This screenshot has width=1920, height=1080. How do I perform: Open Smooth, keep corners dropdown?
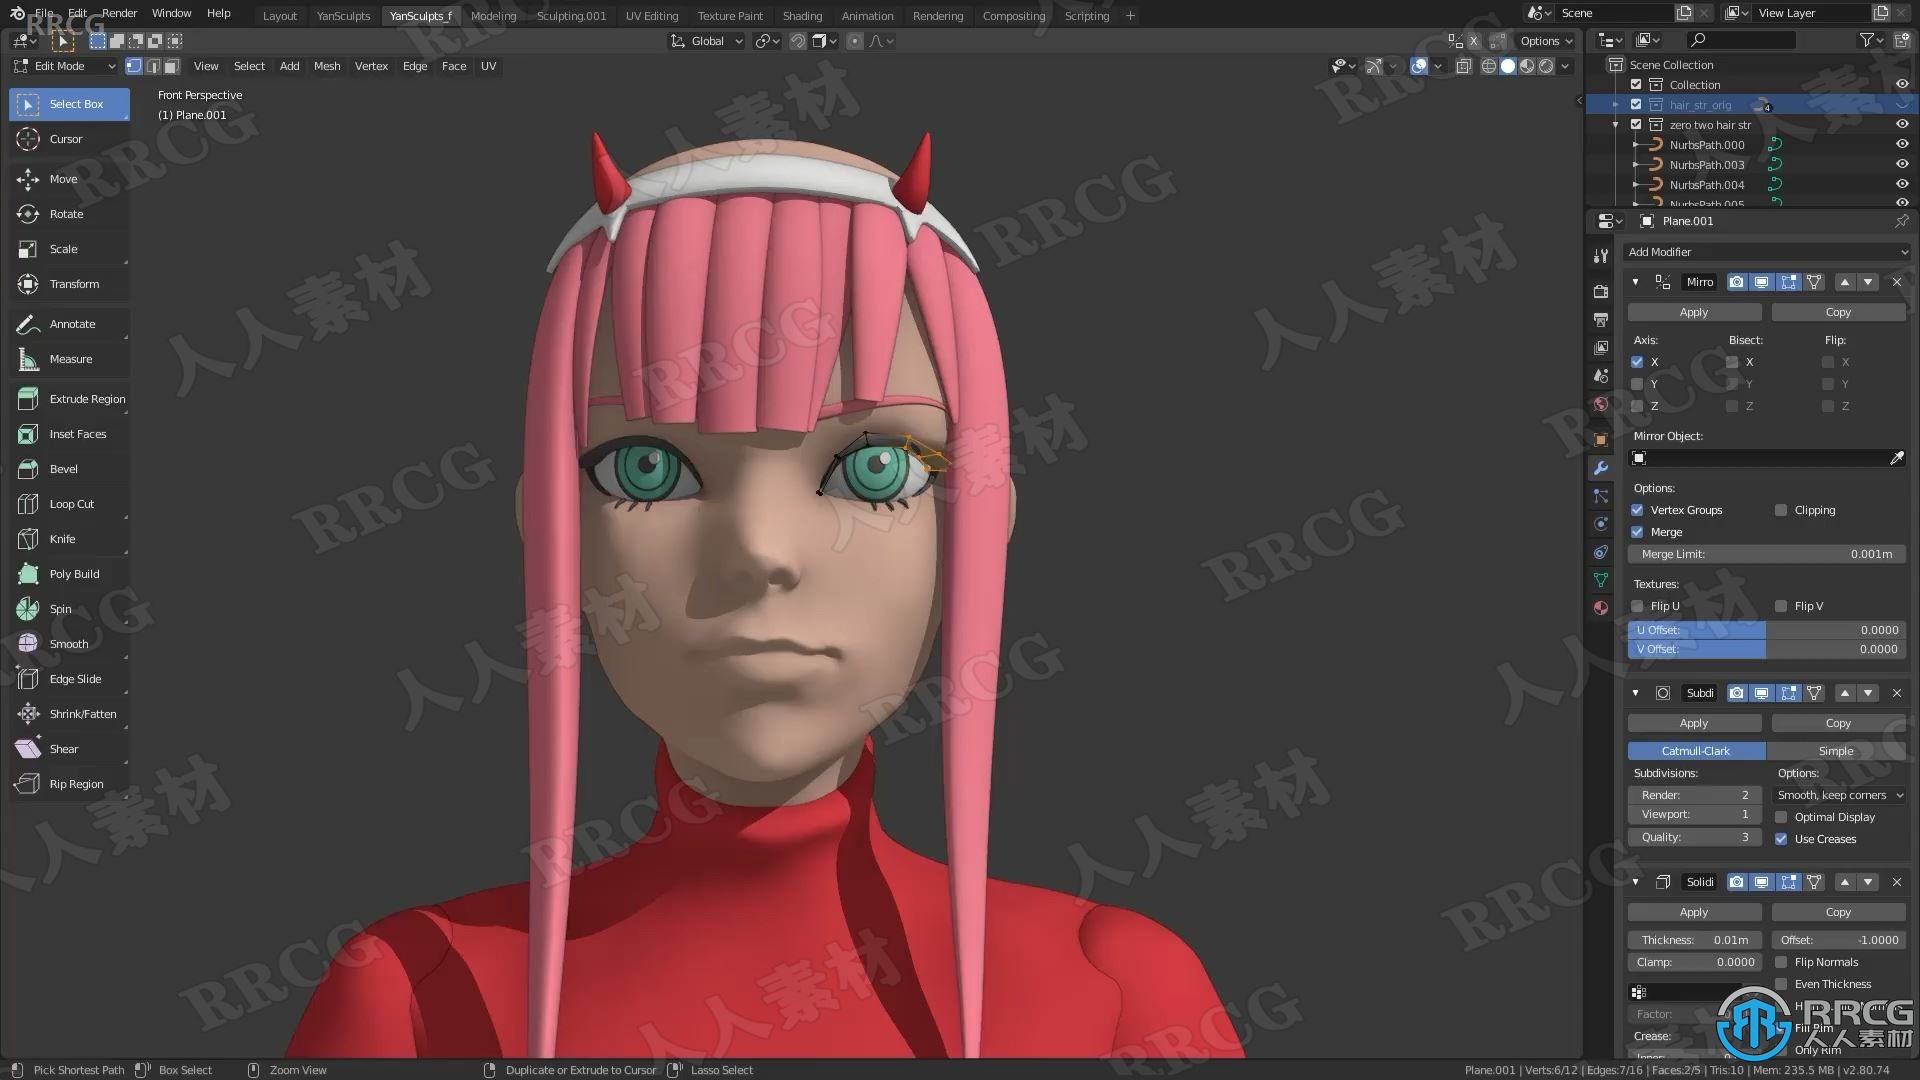(x=1840, y=795)
